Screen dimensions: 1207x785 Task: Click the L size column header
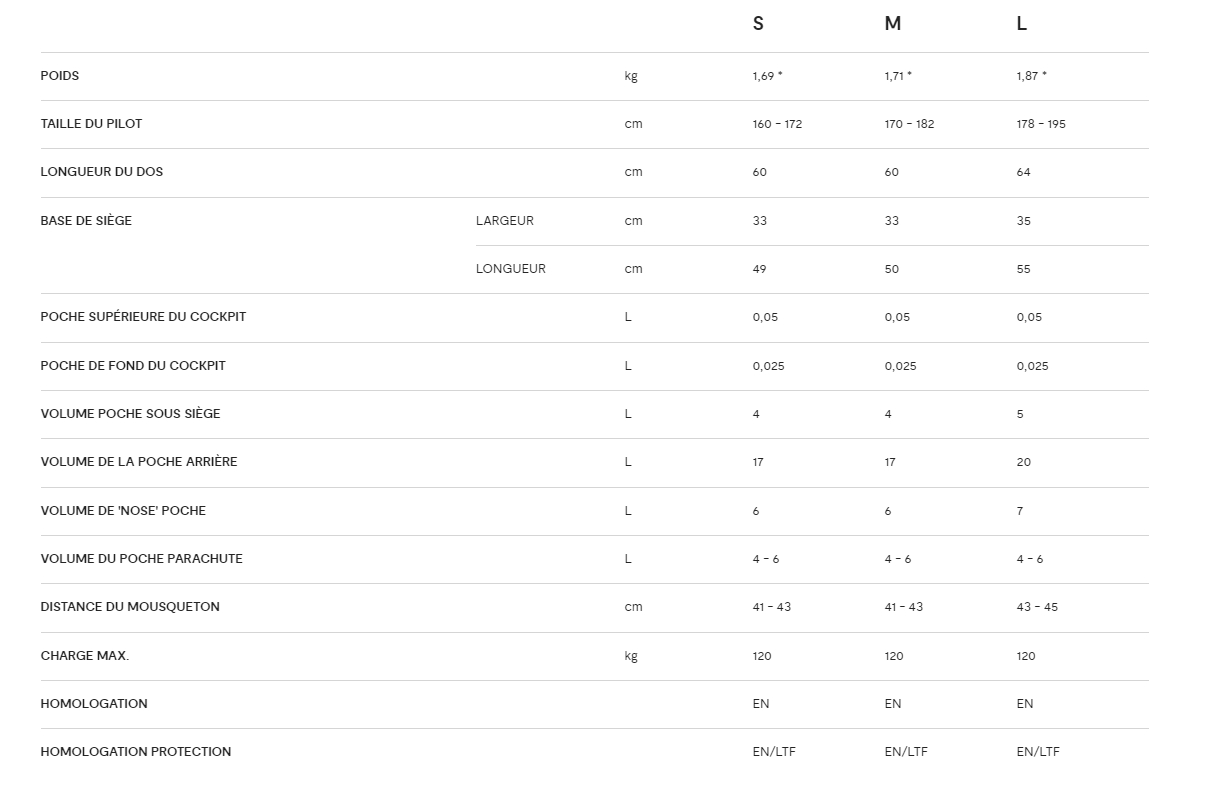pos(1021,24)
